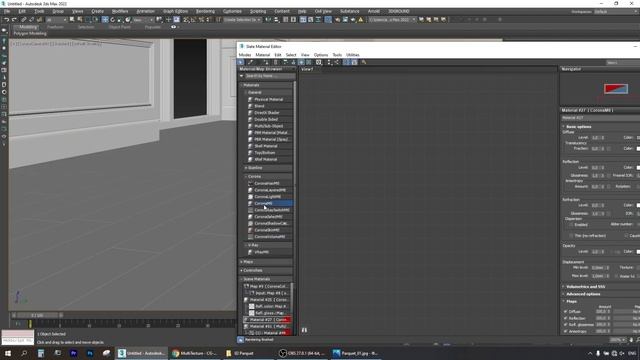Click the Undo arrow in main toolbar
This screenshot has width=640, height=360.
[7, 20]
